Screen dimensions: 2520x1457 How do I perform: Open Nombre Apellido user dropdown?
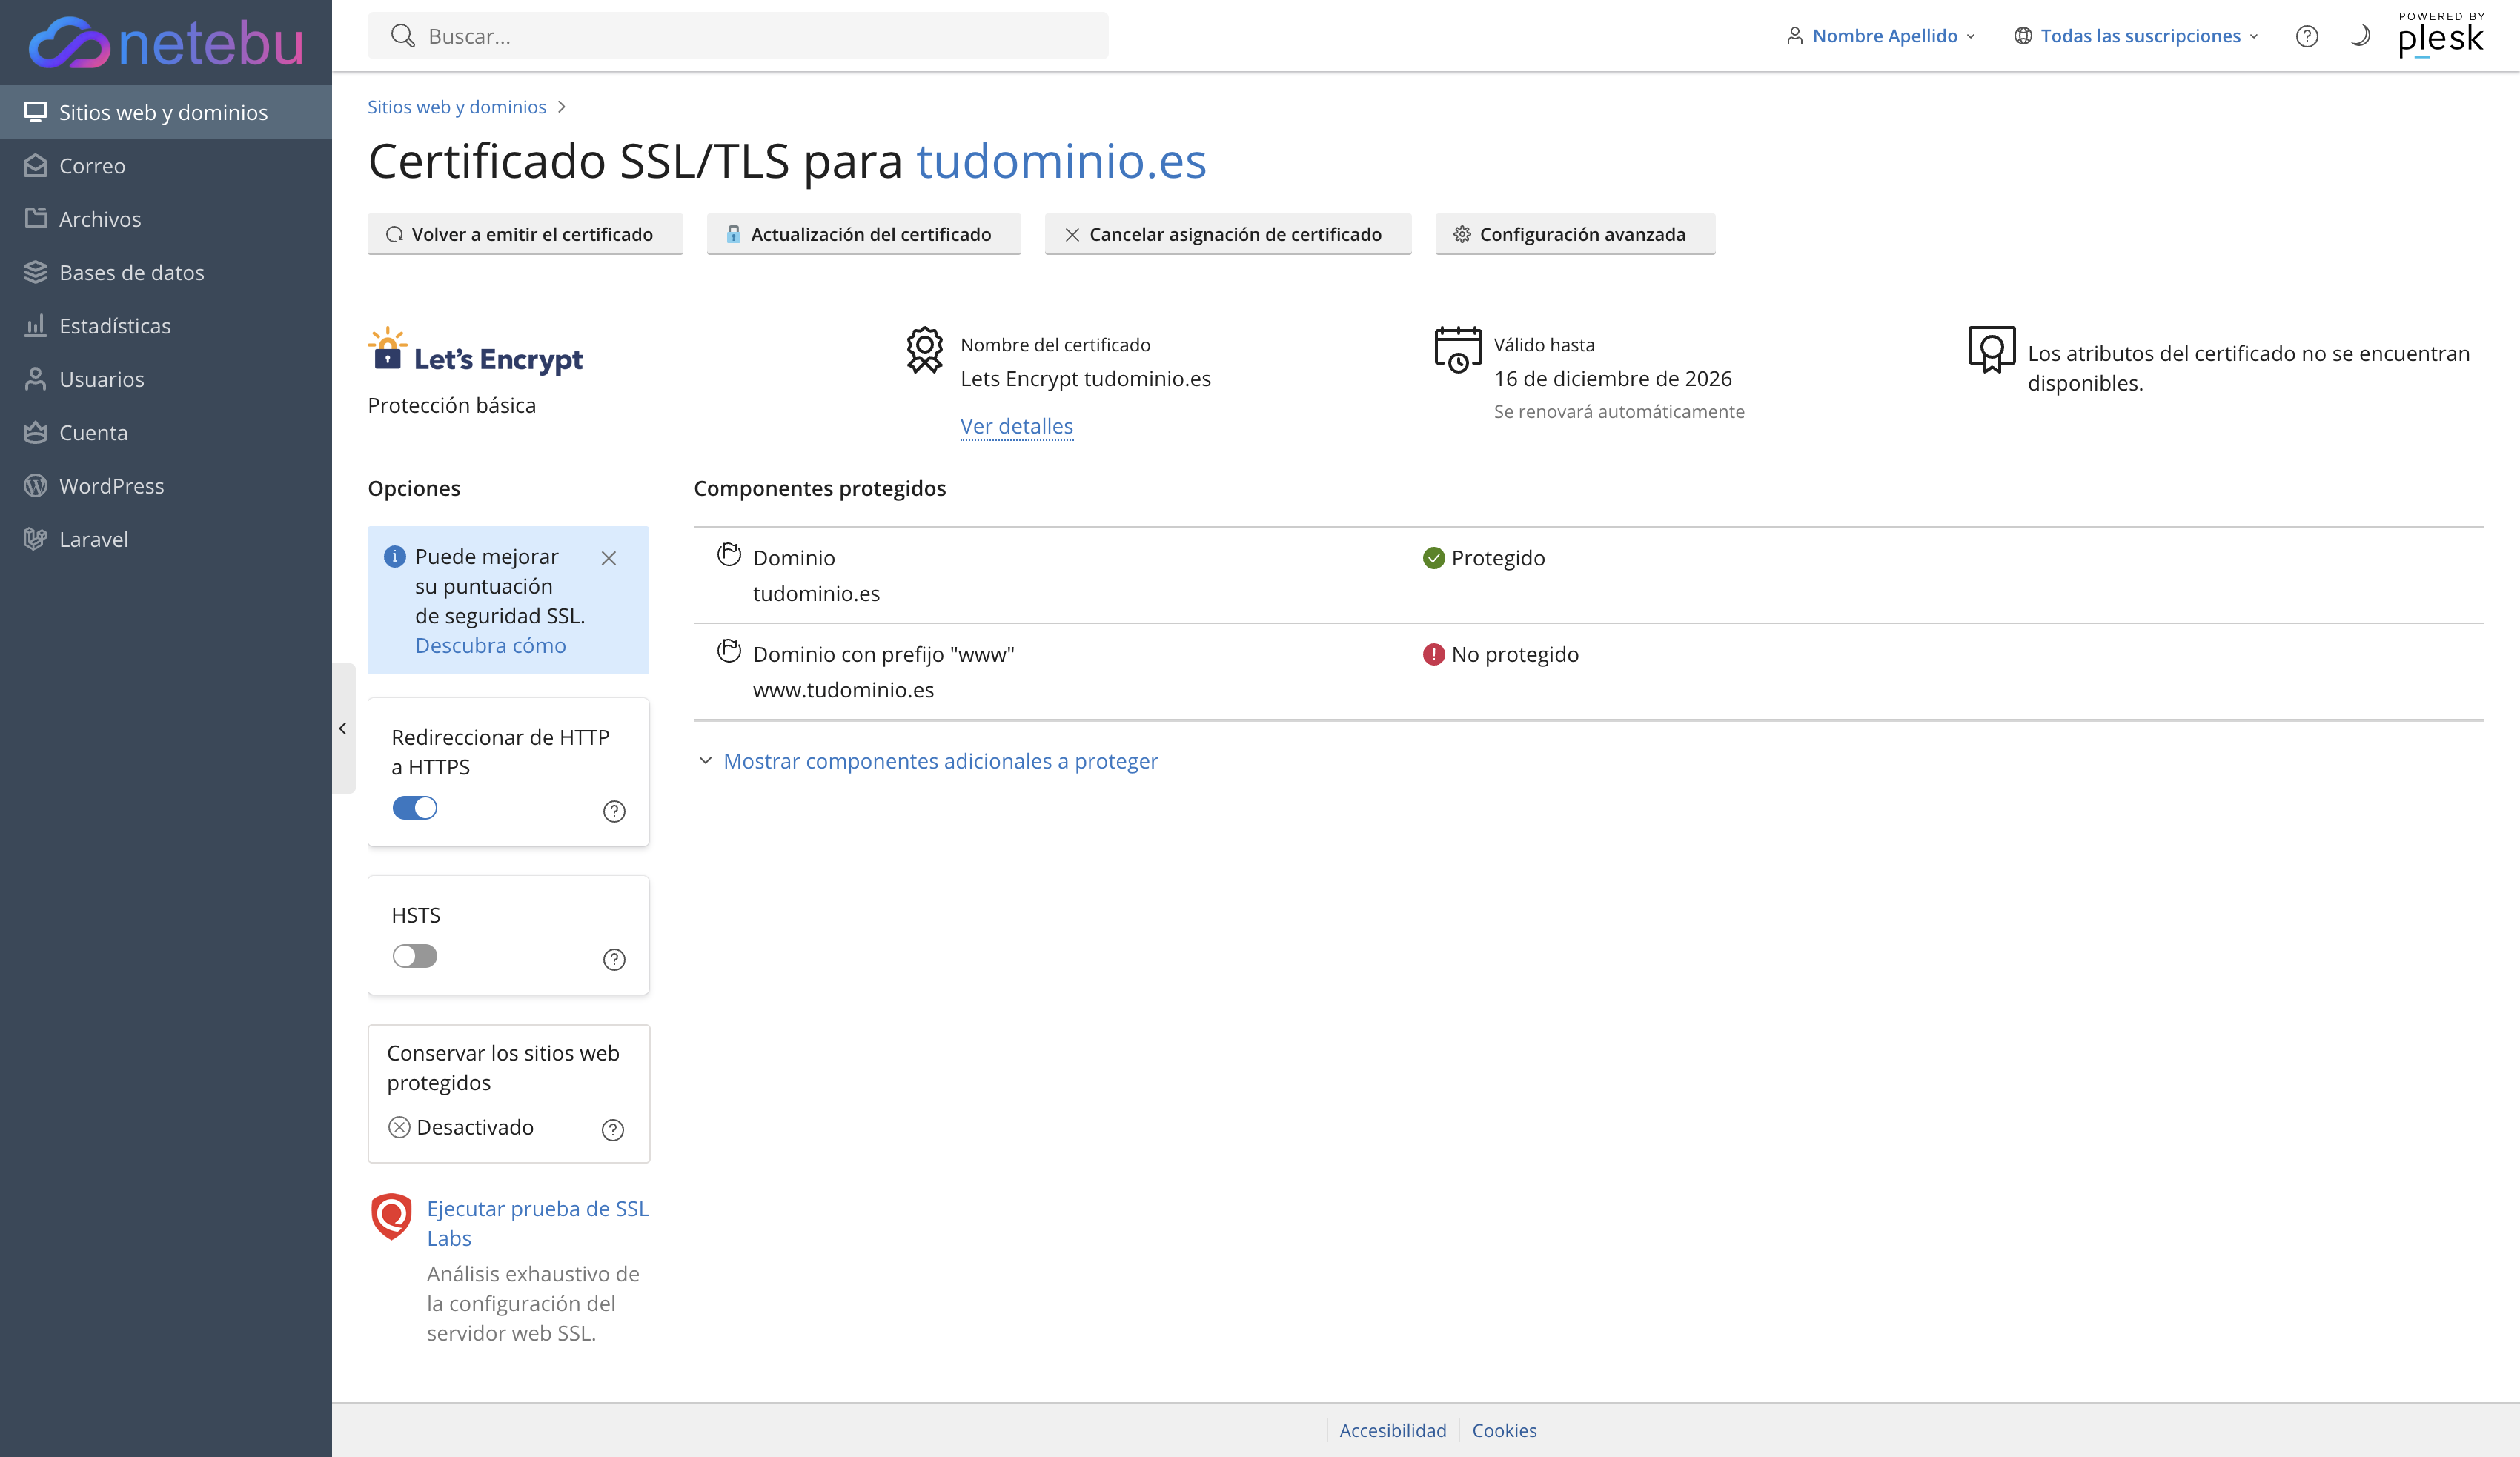[1881, 36]
